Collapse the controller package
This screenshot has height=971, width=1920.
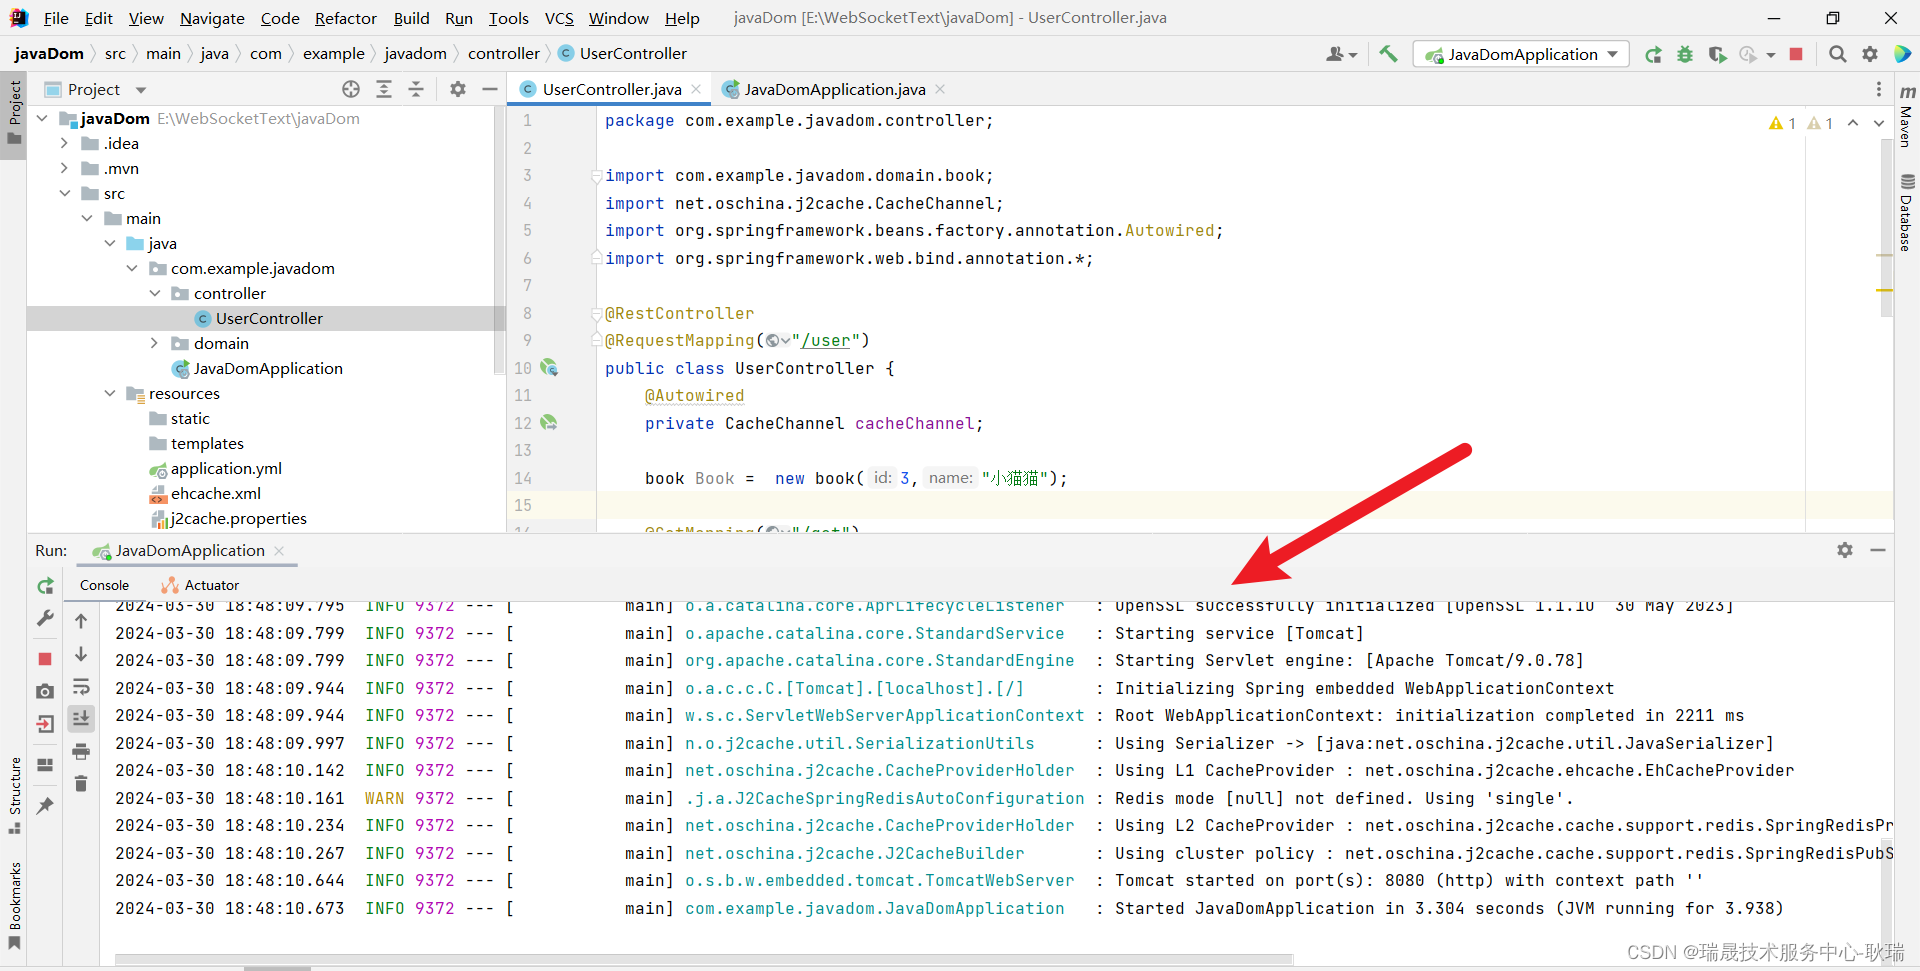coord(154,294)
